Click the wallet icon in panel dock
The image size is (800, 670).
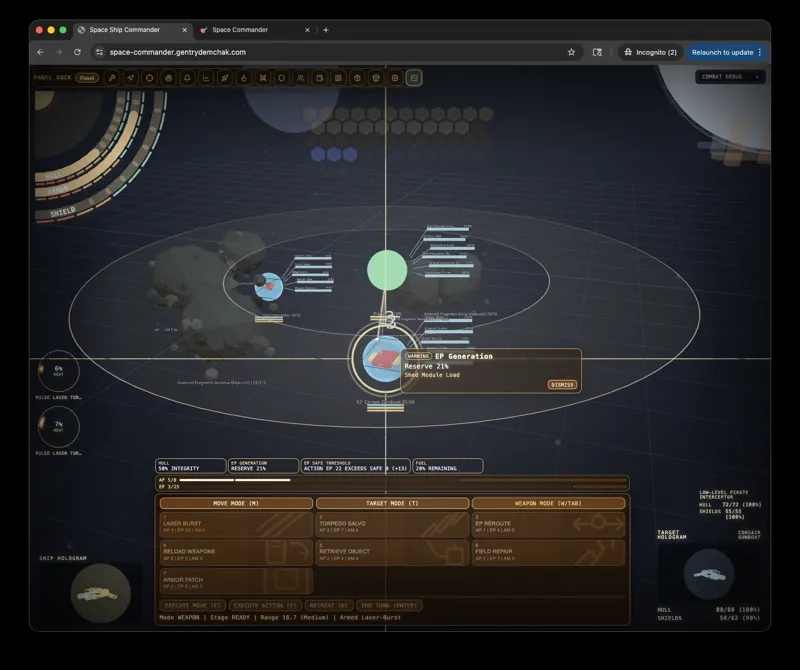click(319, 78)
